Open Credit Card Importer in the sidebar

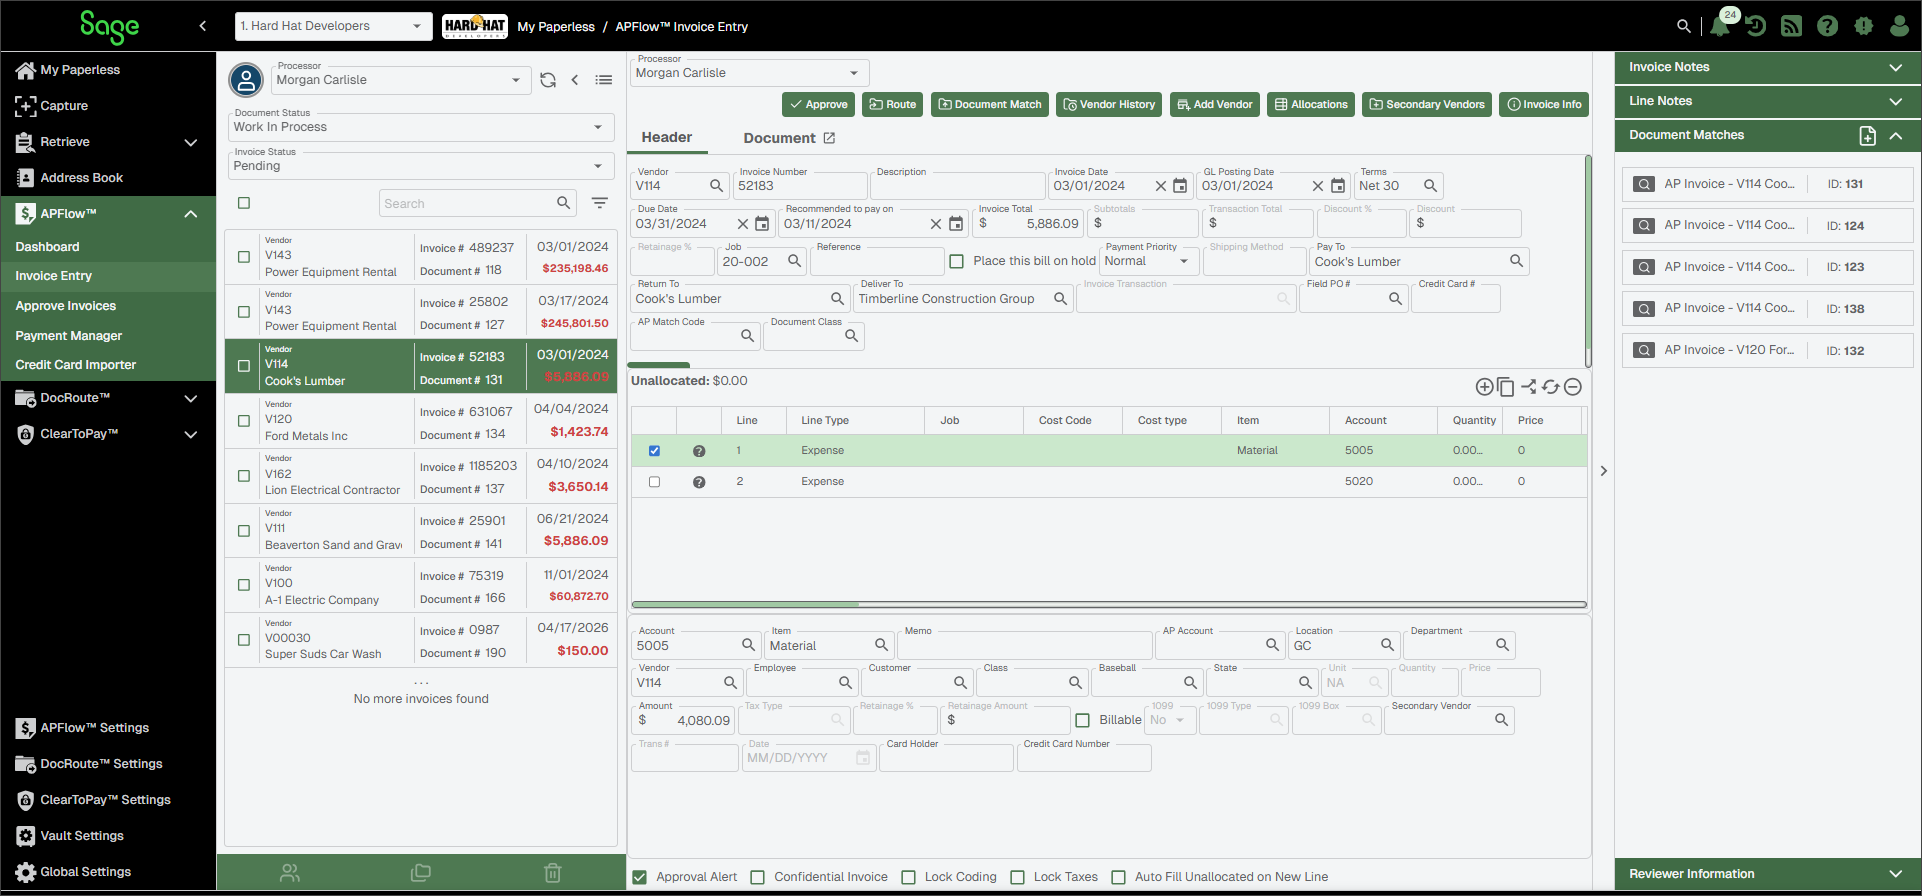(x=76, y=365)
